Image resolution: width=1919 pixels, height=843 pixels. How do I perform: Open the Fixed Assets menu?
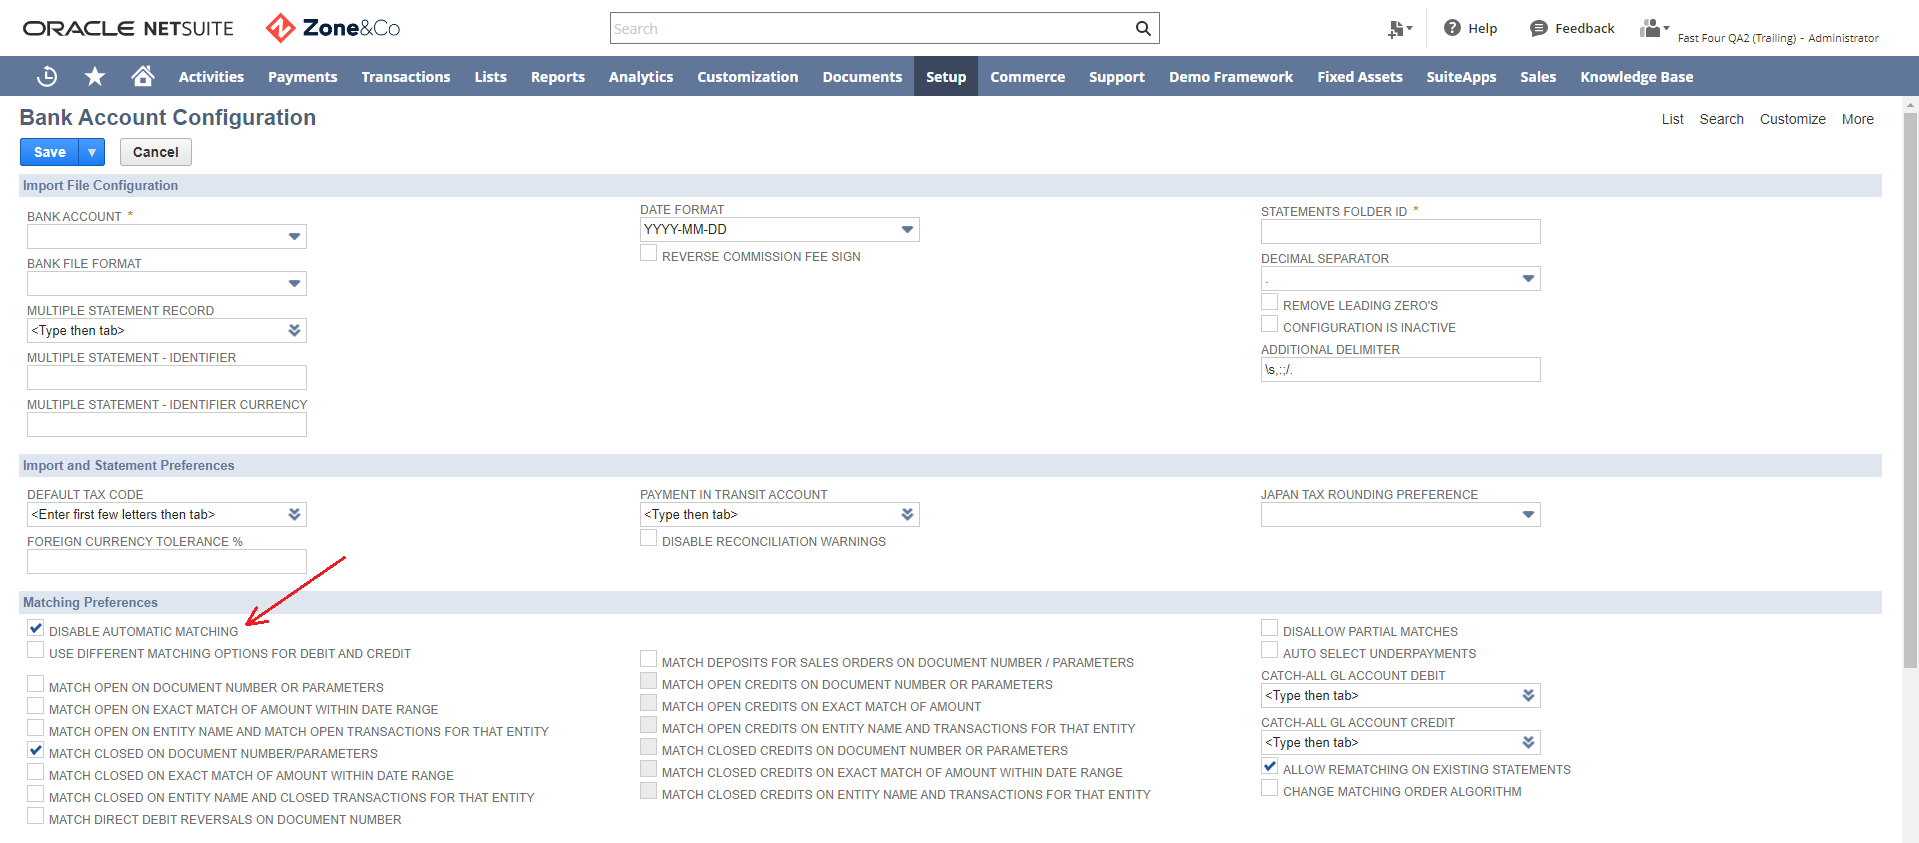pyautogui.click(x=1360, y=77)
